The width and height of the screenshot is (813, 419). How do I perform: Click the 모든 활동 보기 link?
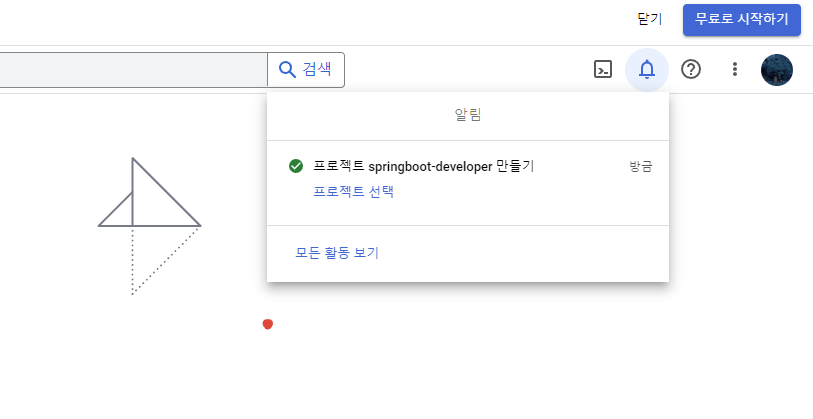point(337,253)
